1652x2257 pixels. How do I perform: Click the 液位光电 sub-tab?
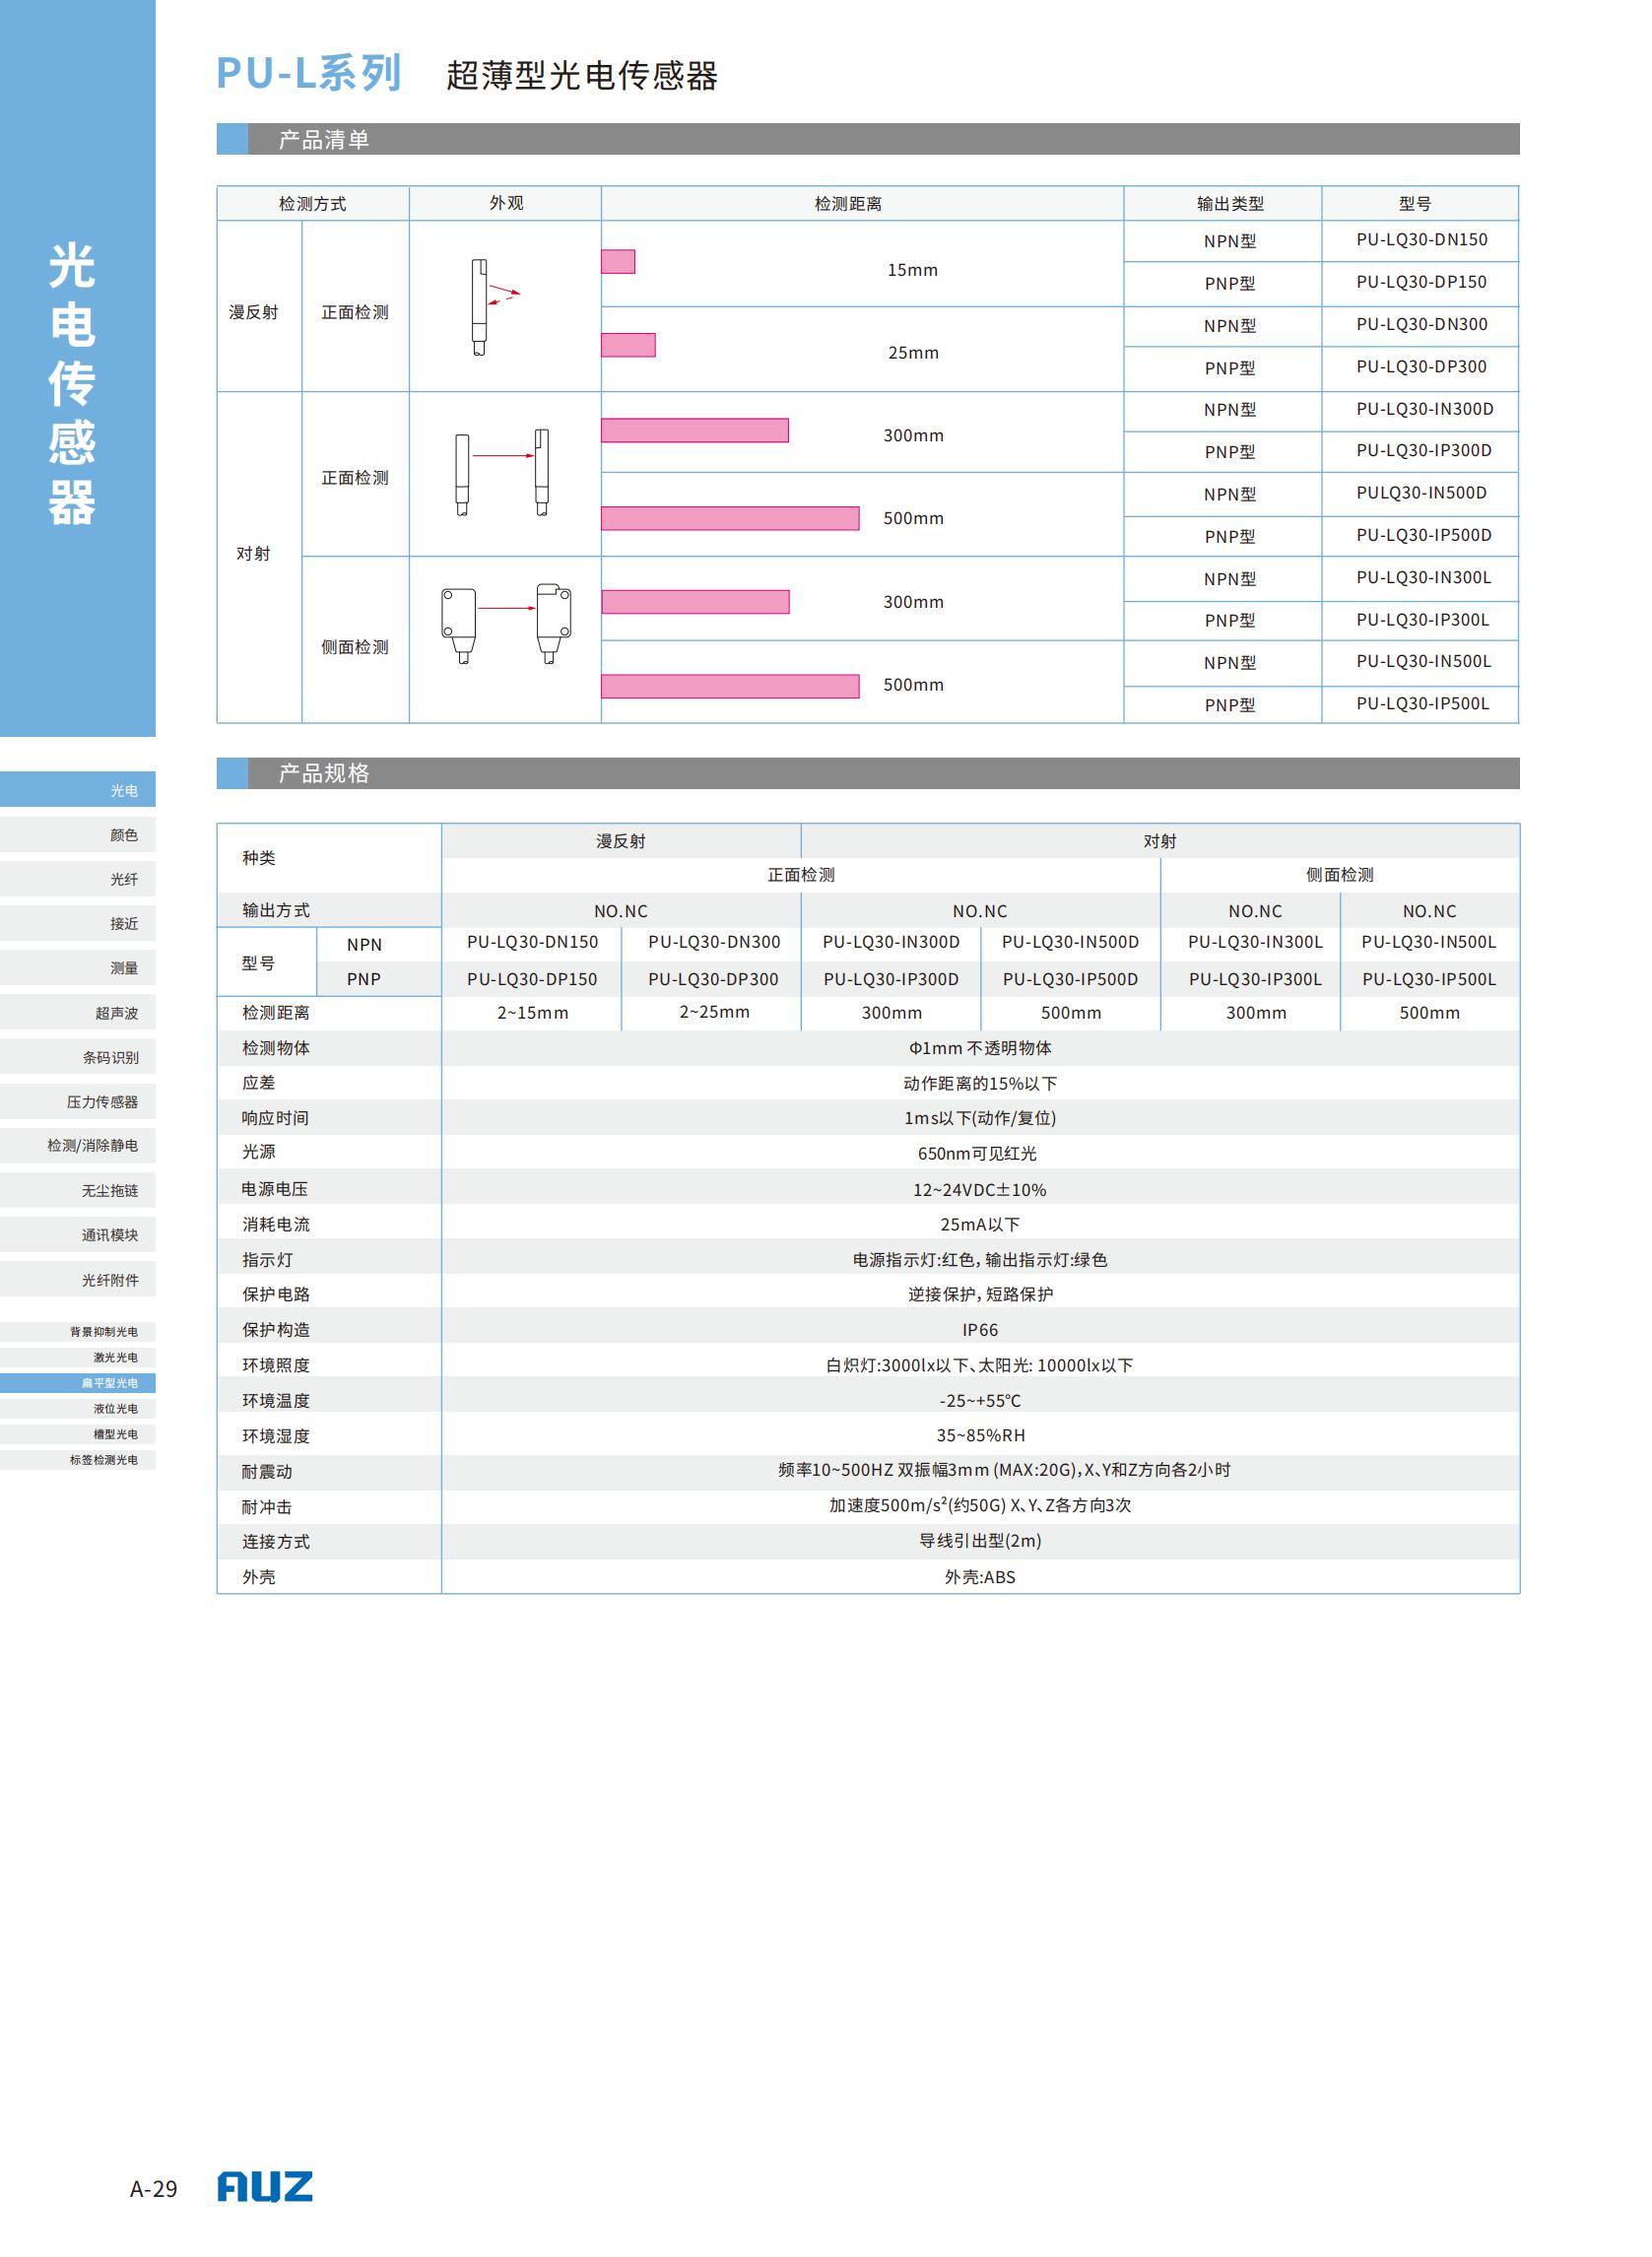pyautogui.click(x=78, y=1409)
